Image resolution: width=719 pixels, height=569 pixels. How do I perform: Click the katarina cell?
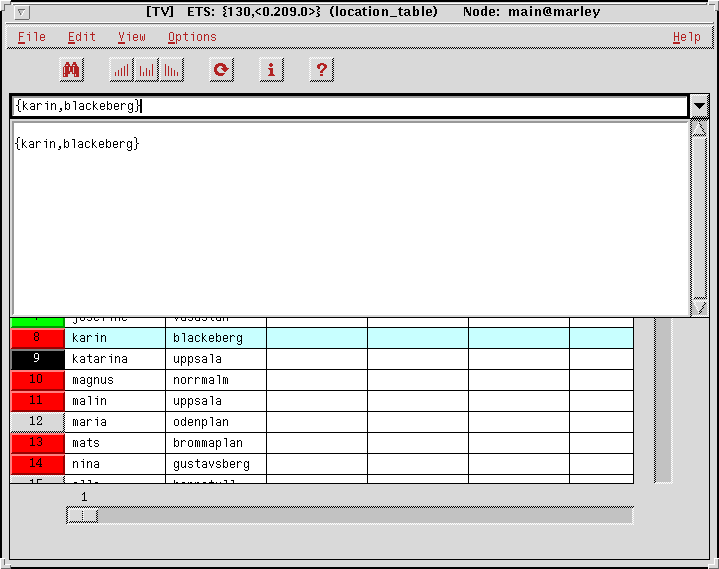(x=115, y=359)
